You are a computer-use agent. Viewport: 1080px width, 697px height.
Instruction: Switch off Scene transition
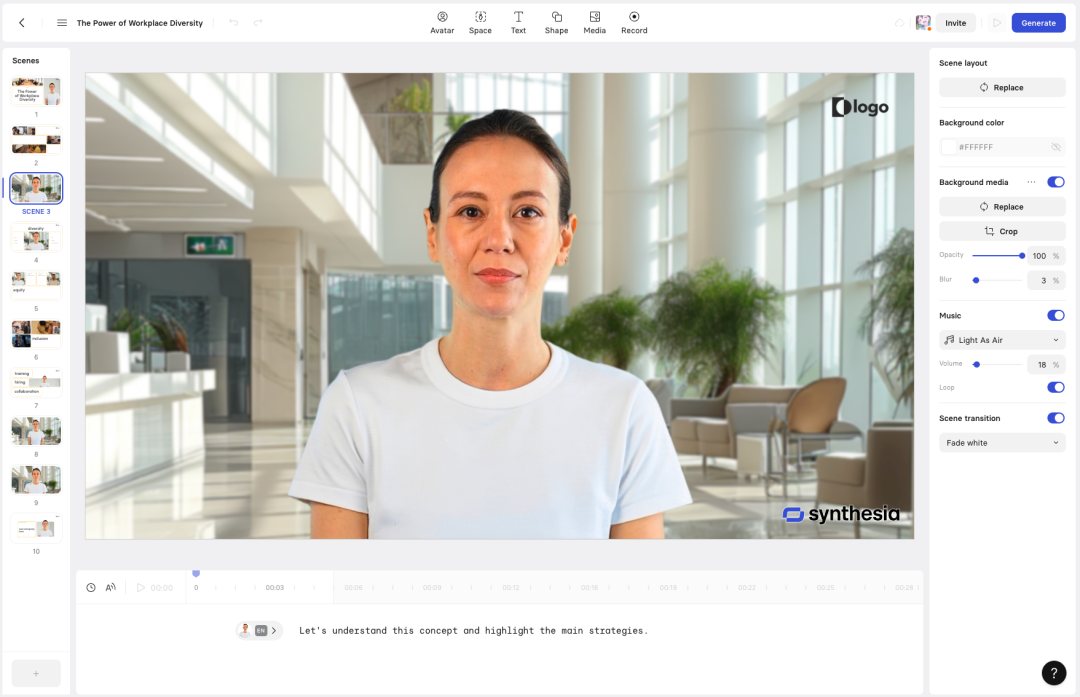click(x=1055, y=418)
